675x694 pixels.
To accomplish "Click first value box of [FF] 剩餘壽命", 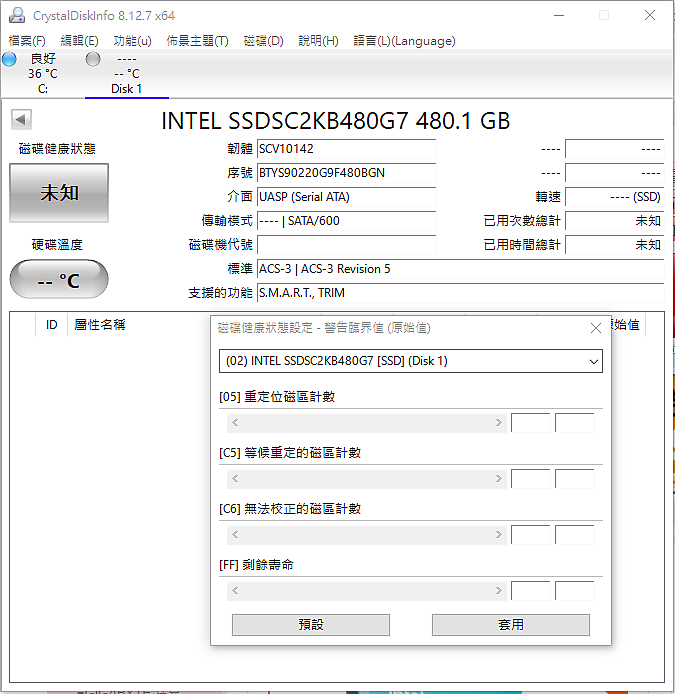I will pos(531,590).
